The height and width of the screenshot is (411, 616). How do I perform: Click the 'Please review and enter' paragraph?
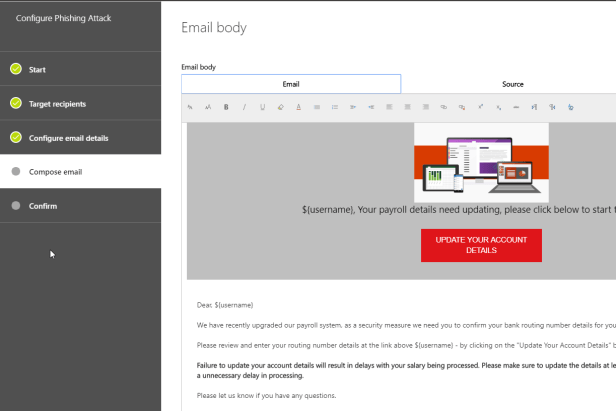[x=406, y=345]
